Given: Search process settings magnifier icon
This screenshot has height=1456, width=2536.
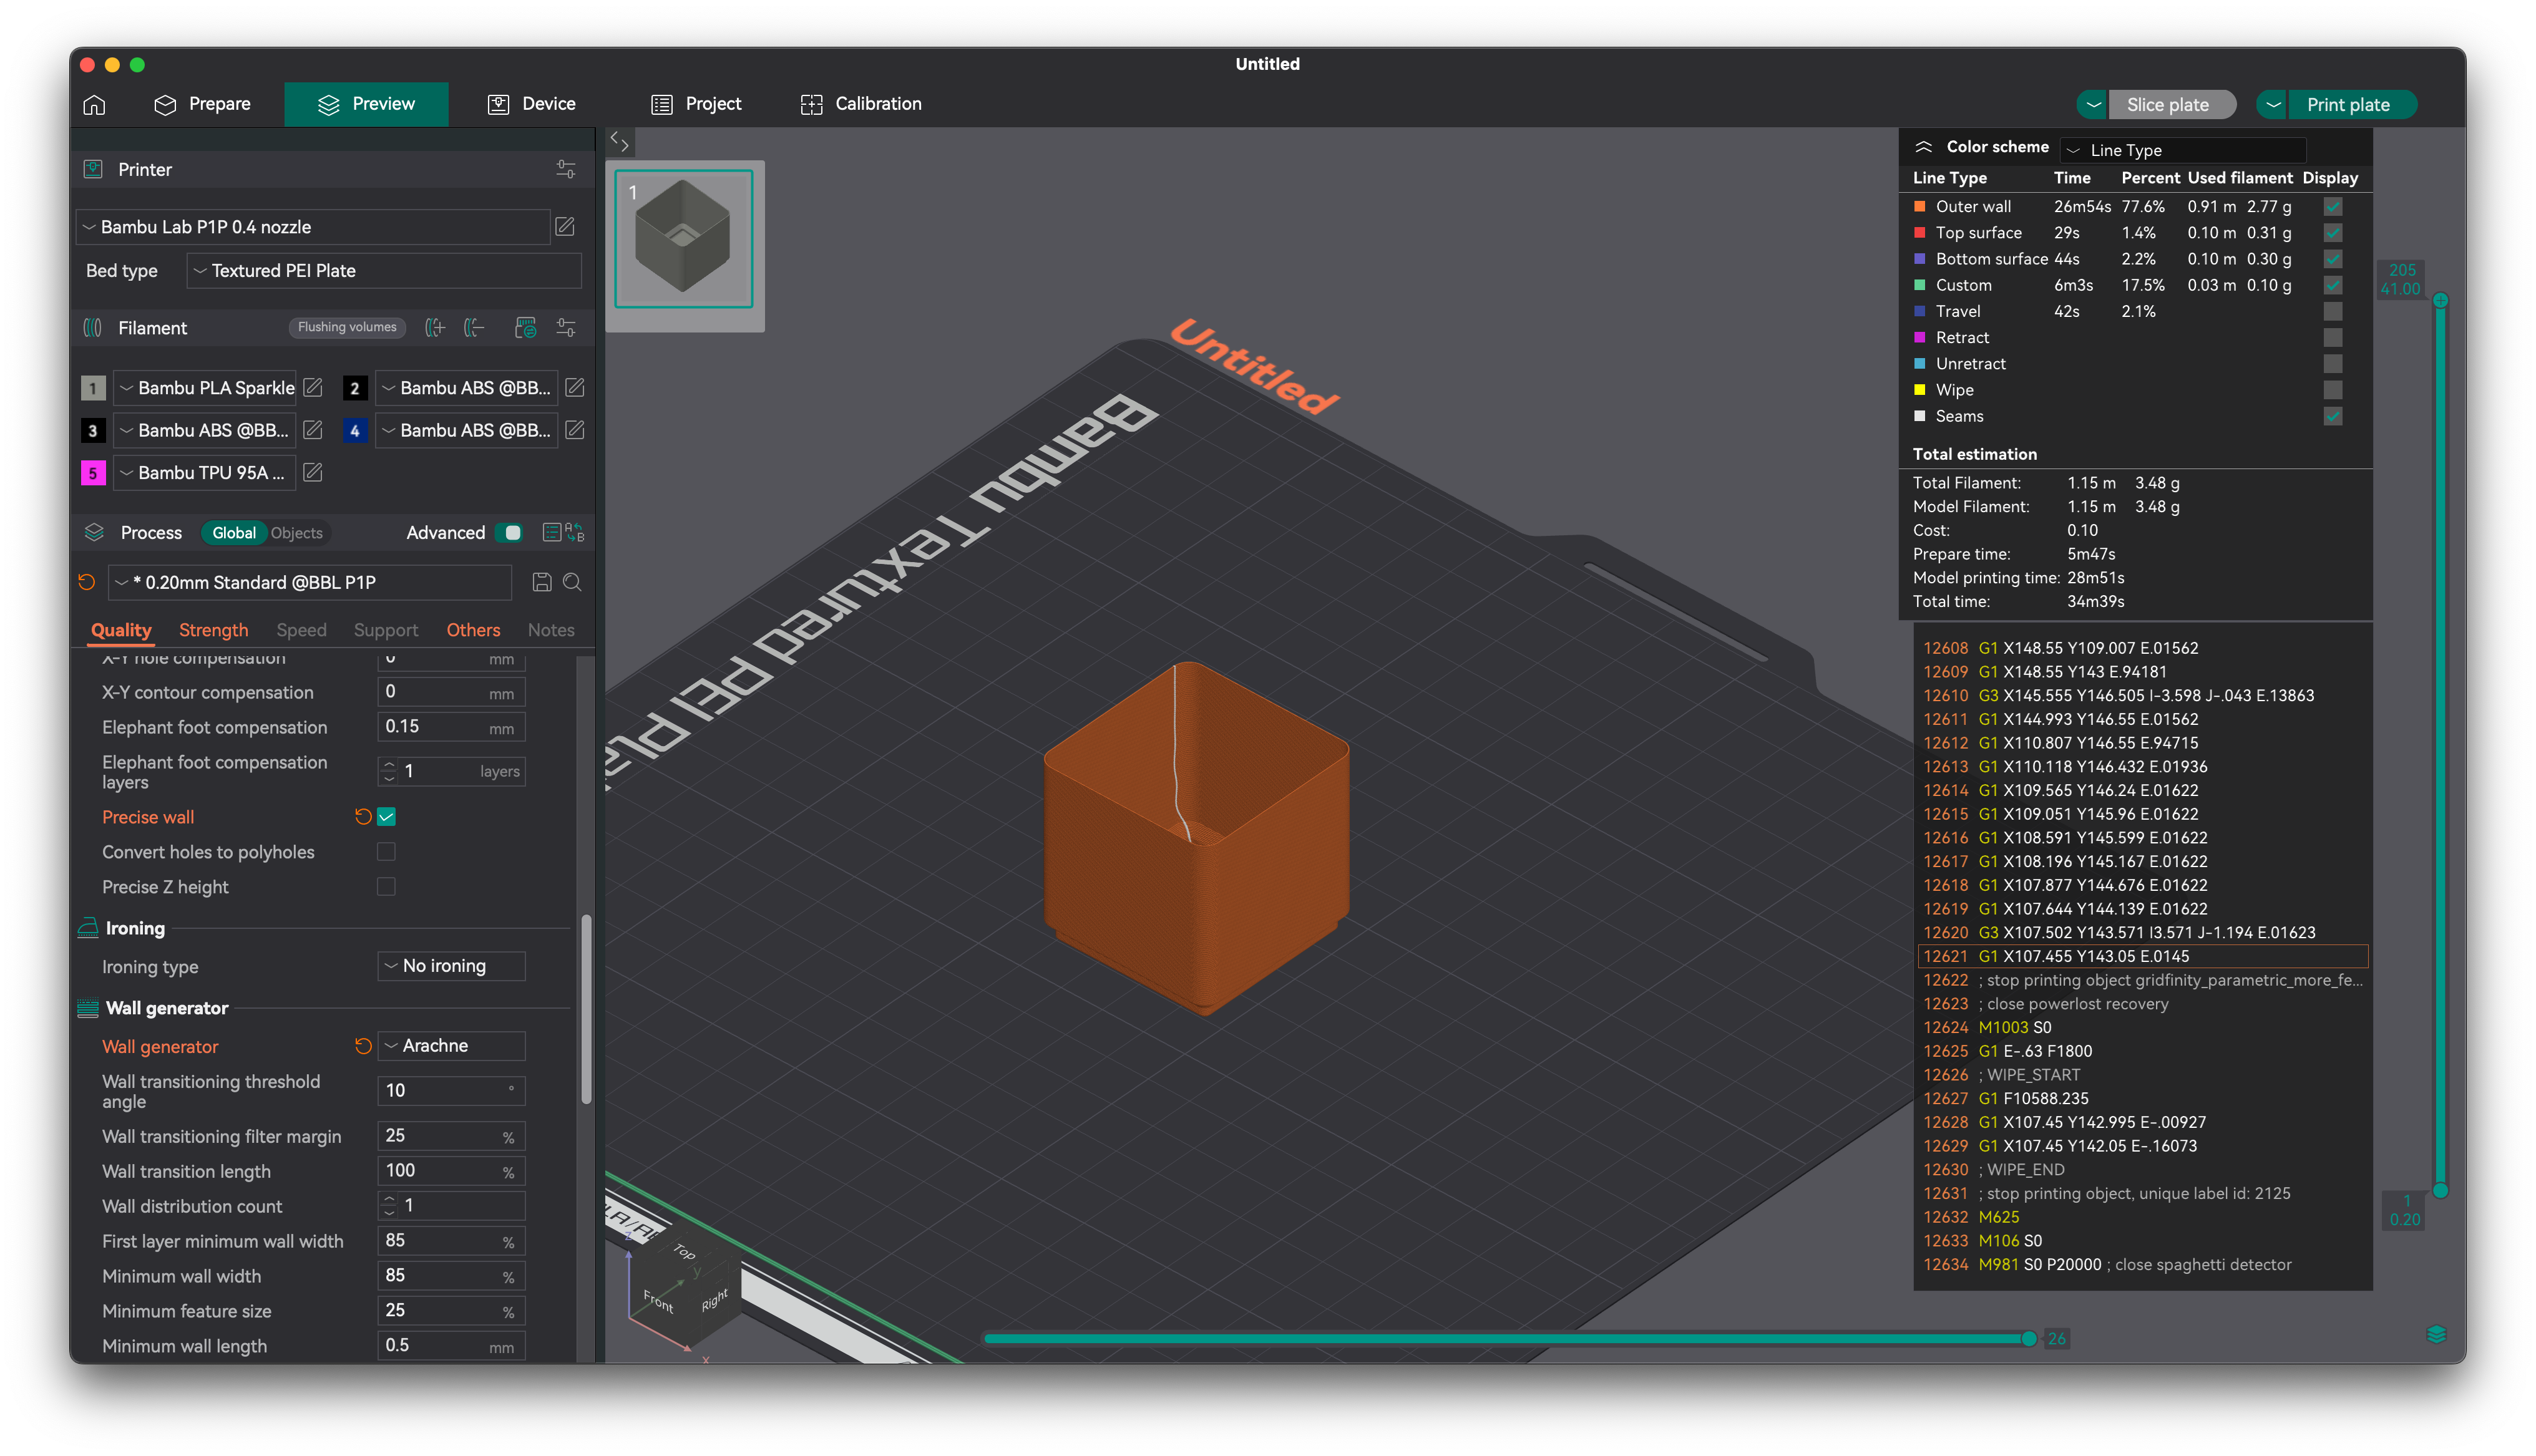Looking at the screenshot, I should (573, 582).
